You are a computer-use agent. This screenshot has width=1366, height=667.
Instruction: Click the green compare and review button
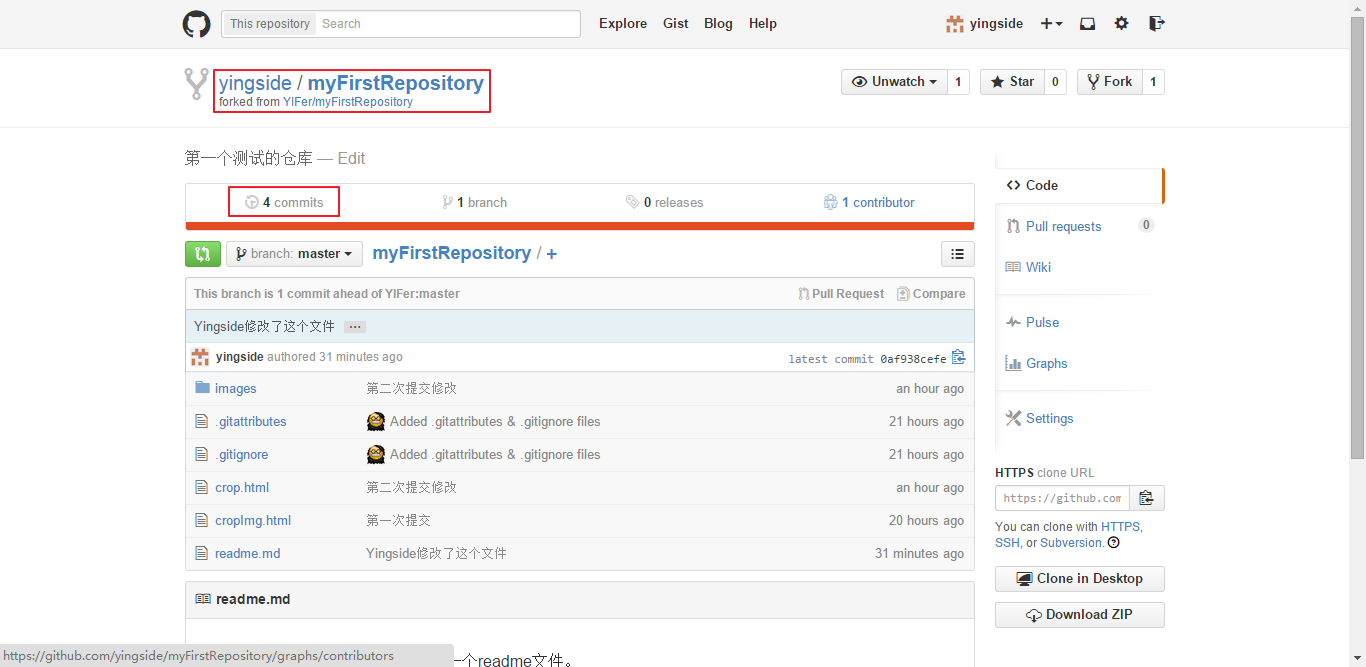pos(203,254)
